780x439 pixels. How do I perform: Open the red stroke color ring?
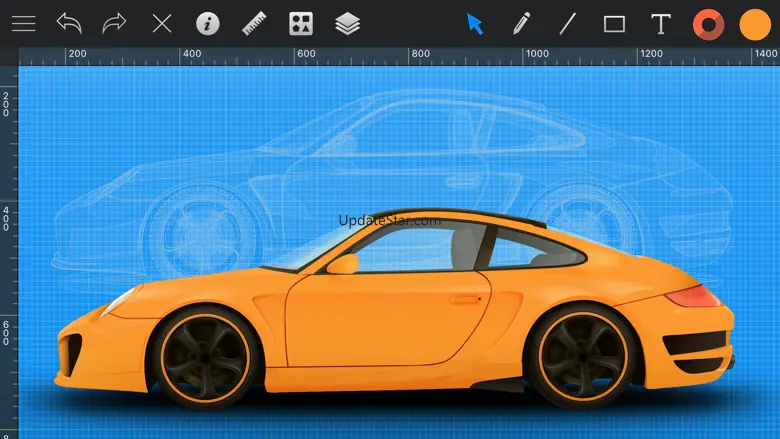point(708,24)
